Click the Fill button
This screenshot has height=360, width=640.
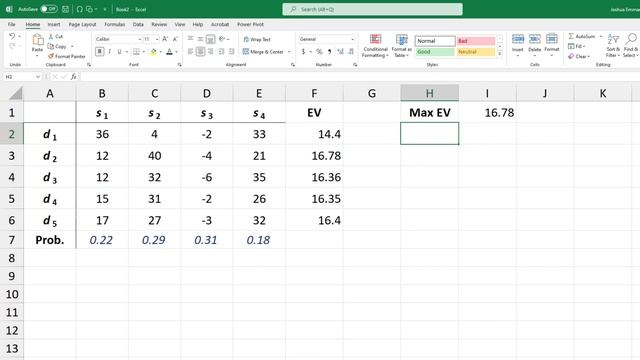(x=576, y=46)
